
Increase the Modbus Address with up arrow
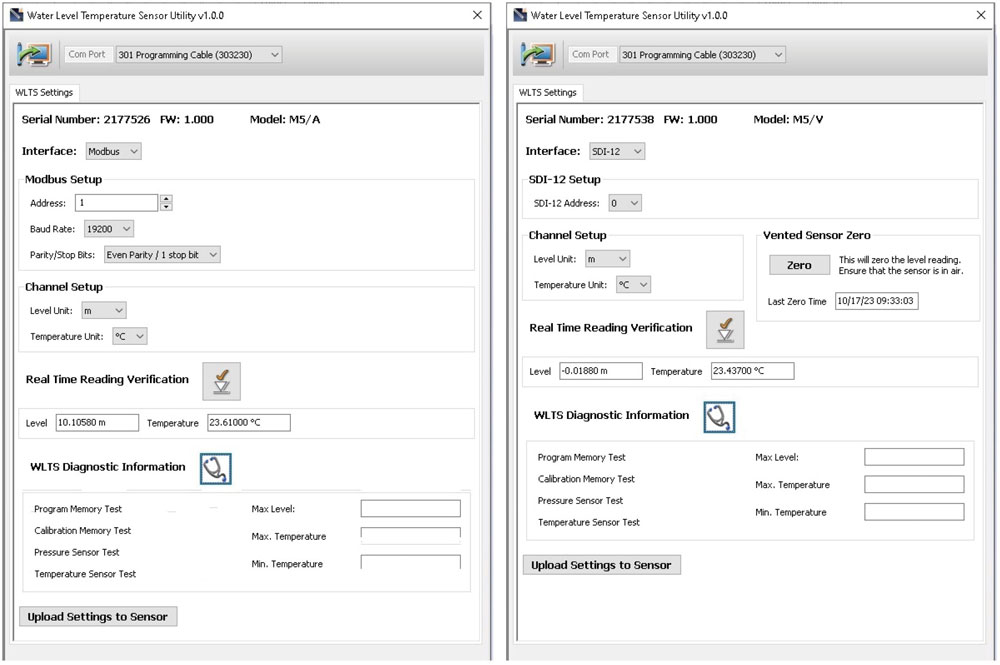[x=166, y=199]
